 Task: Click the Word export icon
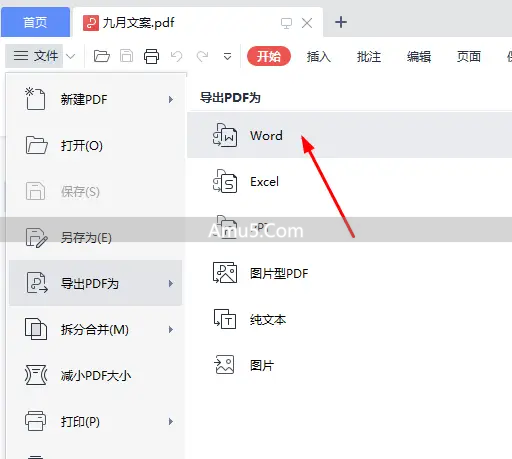(225, 135)
